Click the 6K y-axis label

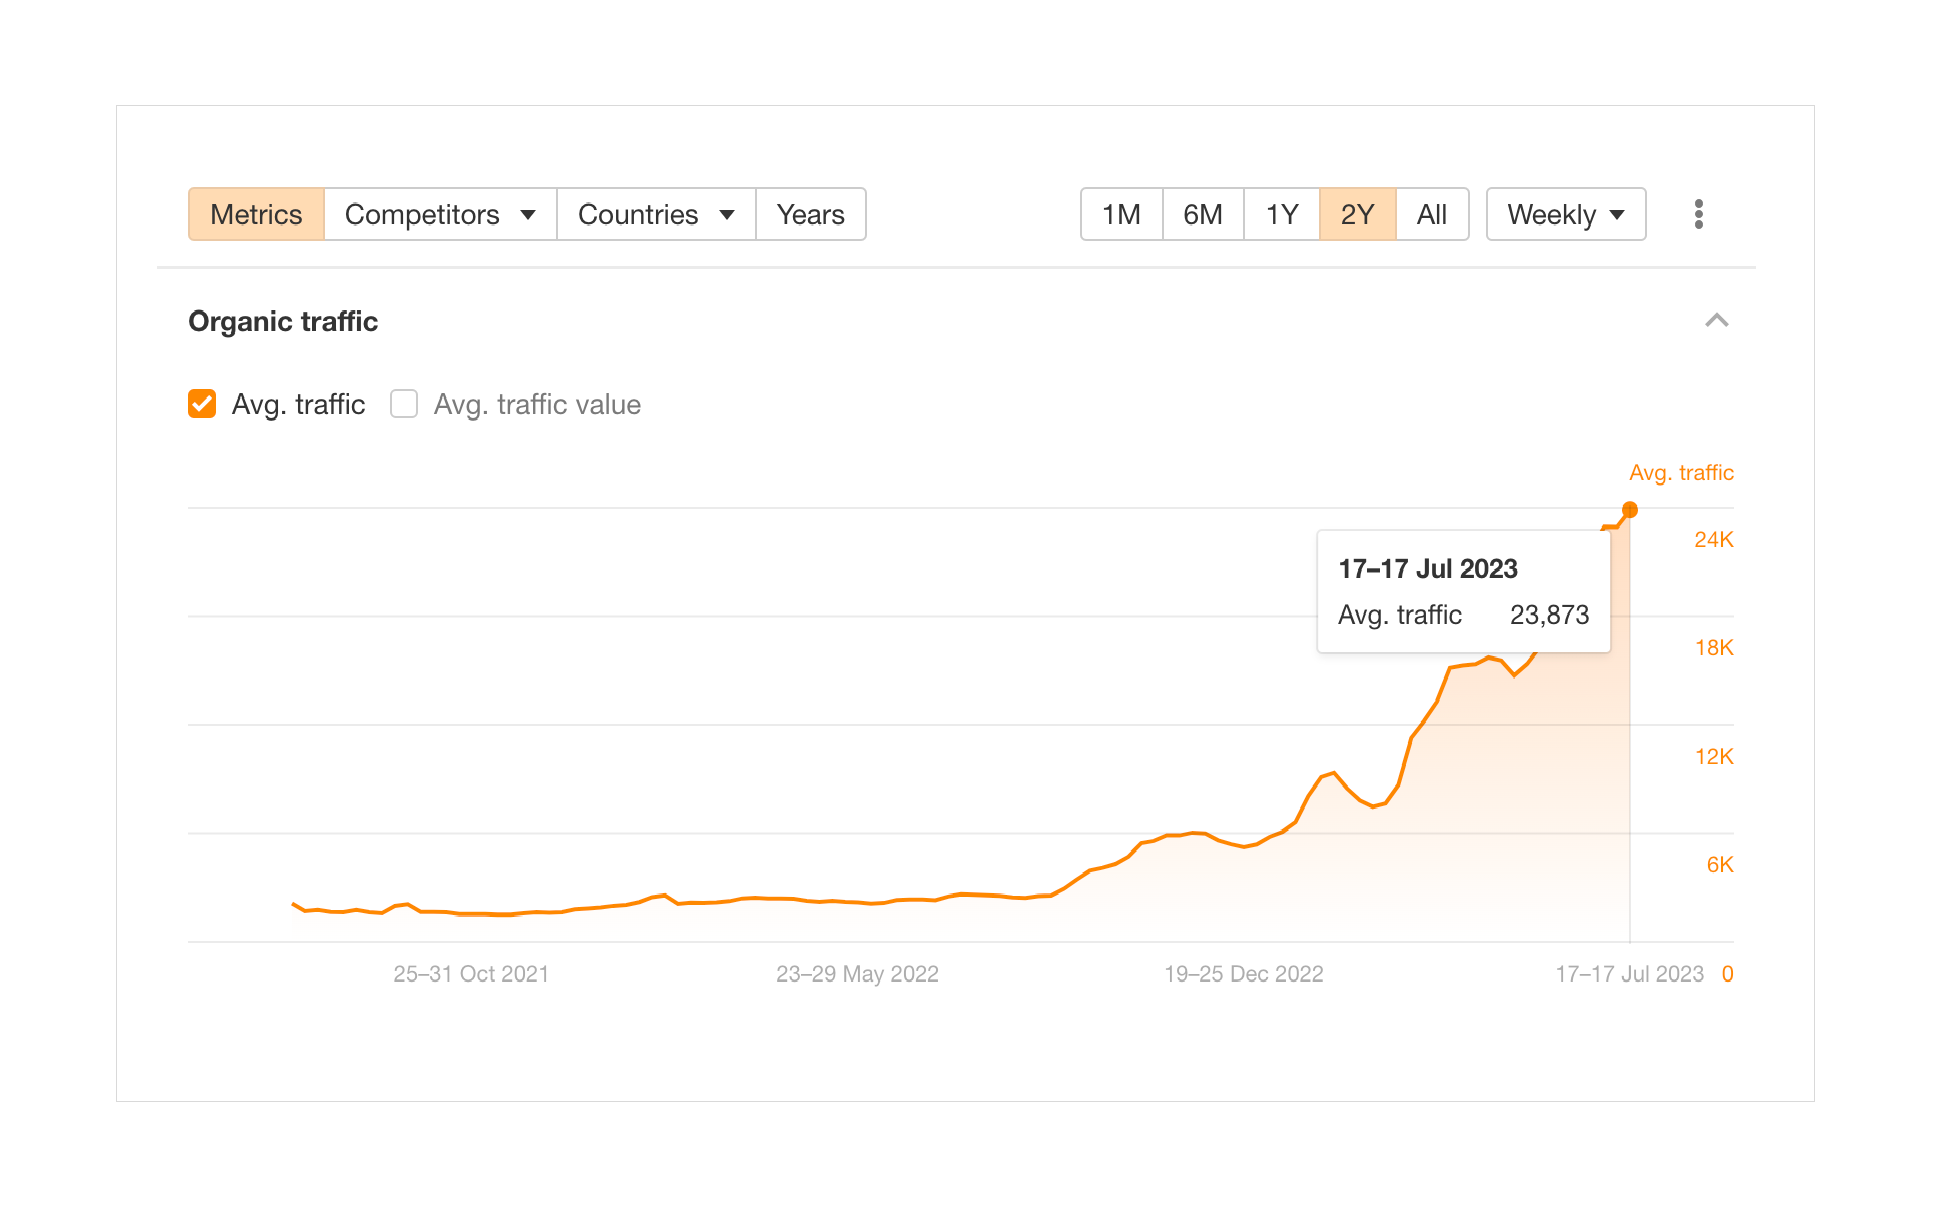tap(1720, 865)
